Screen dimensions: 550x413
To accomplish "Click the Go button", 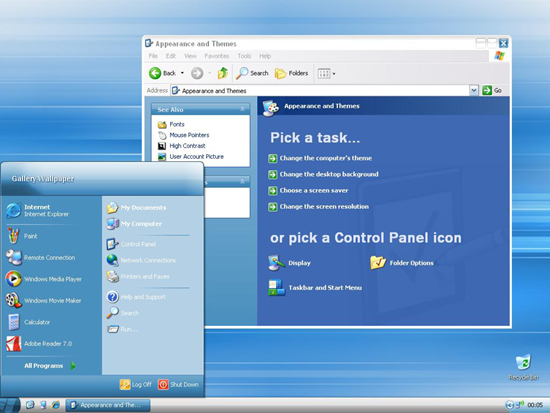I will click(x=492, y=91).
